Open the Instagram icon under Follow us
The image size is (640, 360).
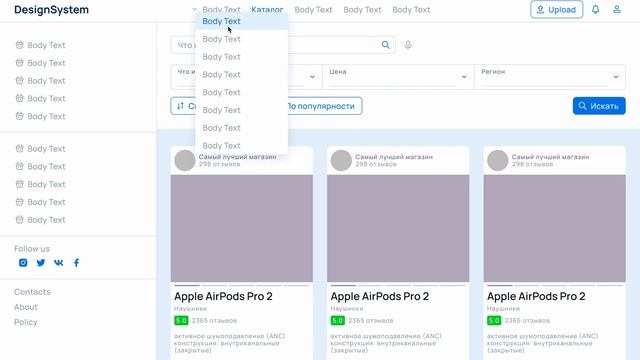tap(23, 262)
